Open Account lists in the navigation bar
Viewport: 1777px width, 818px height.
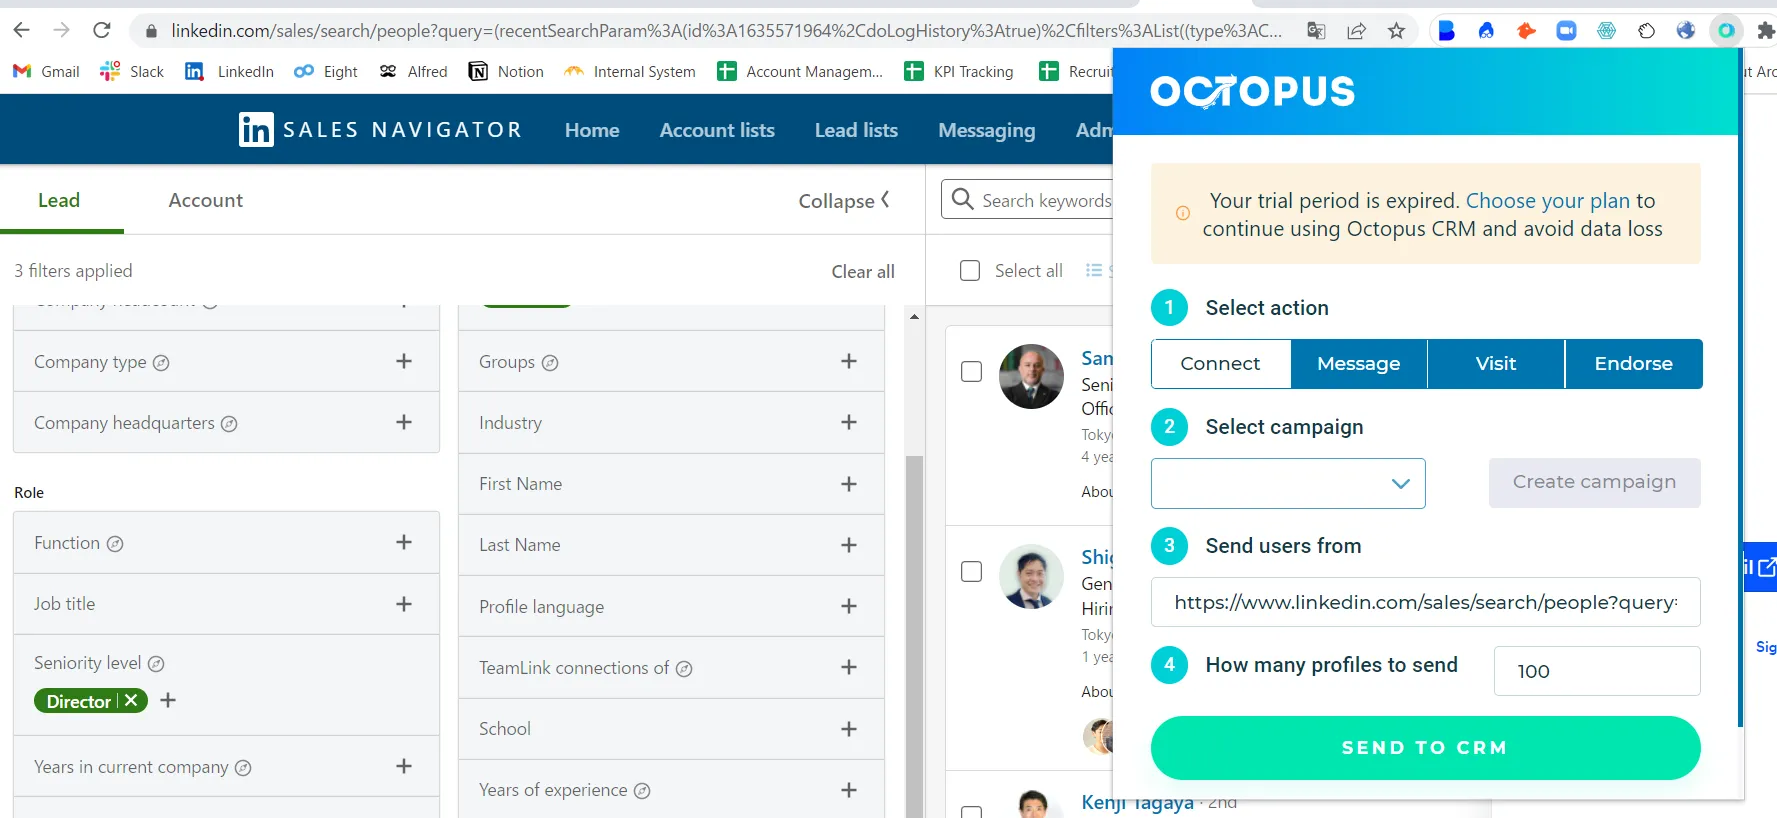tap(717, 130)
